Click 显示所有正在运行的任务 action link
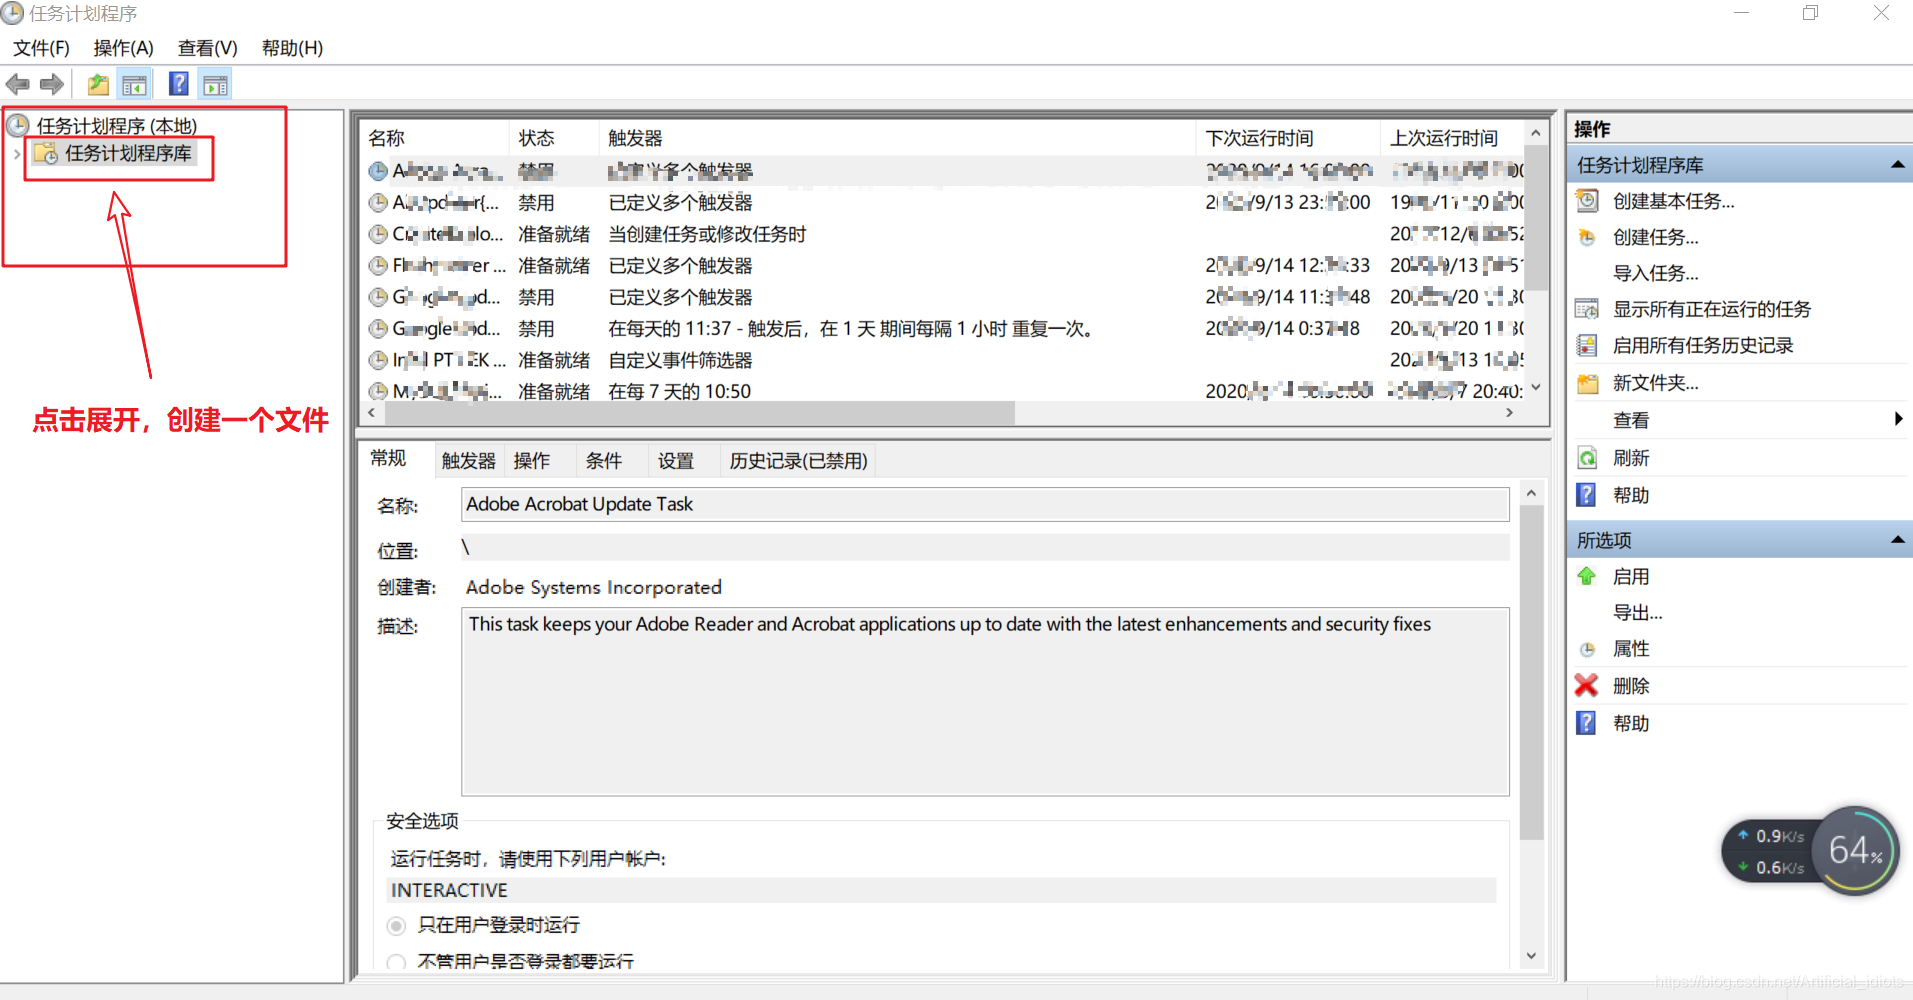 coord(1711,309)
